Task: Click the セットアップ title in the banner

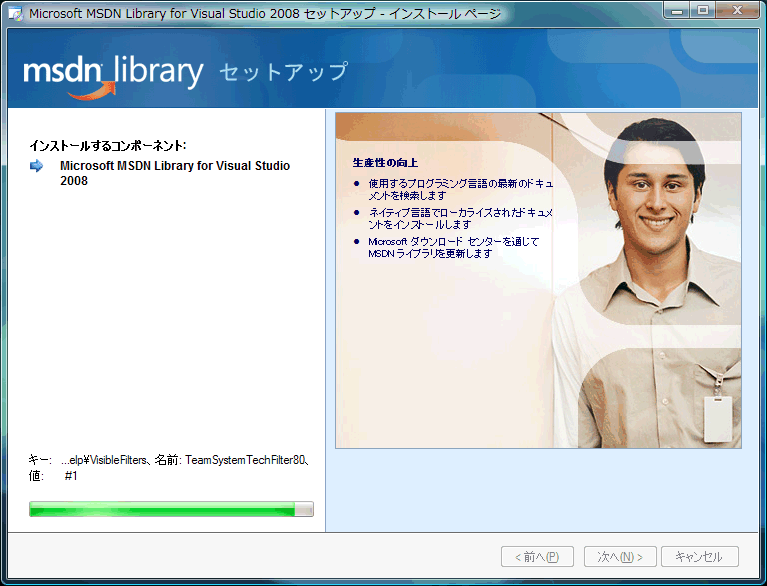Action: [283, 72]
